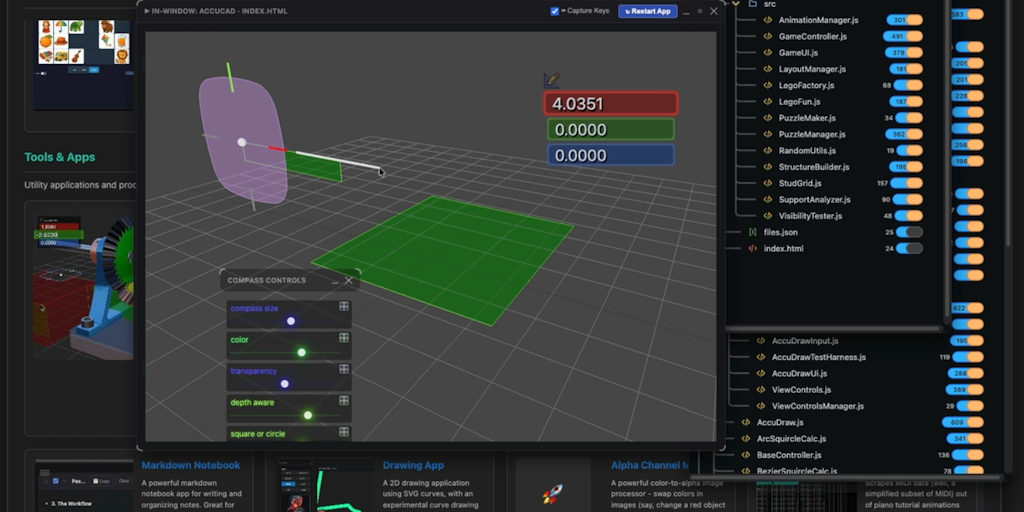Select ViewControlsManager.js in the file tree
Image resolution: width=1024 pixels, height=512 pixels.
click(x=818, y=406)
